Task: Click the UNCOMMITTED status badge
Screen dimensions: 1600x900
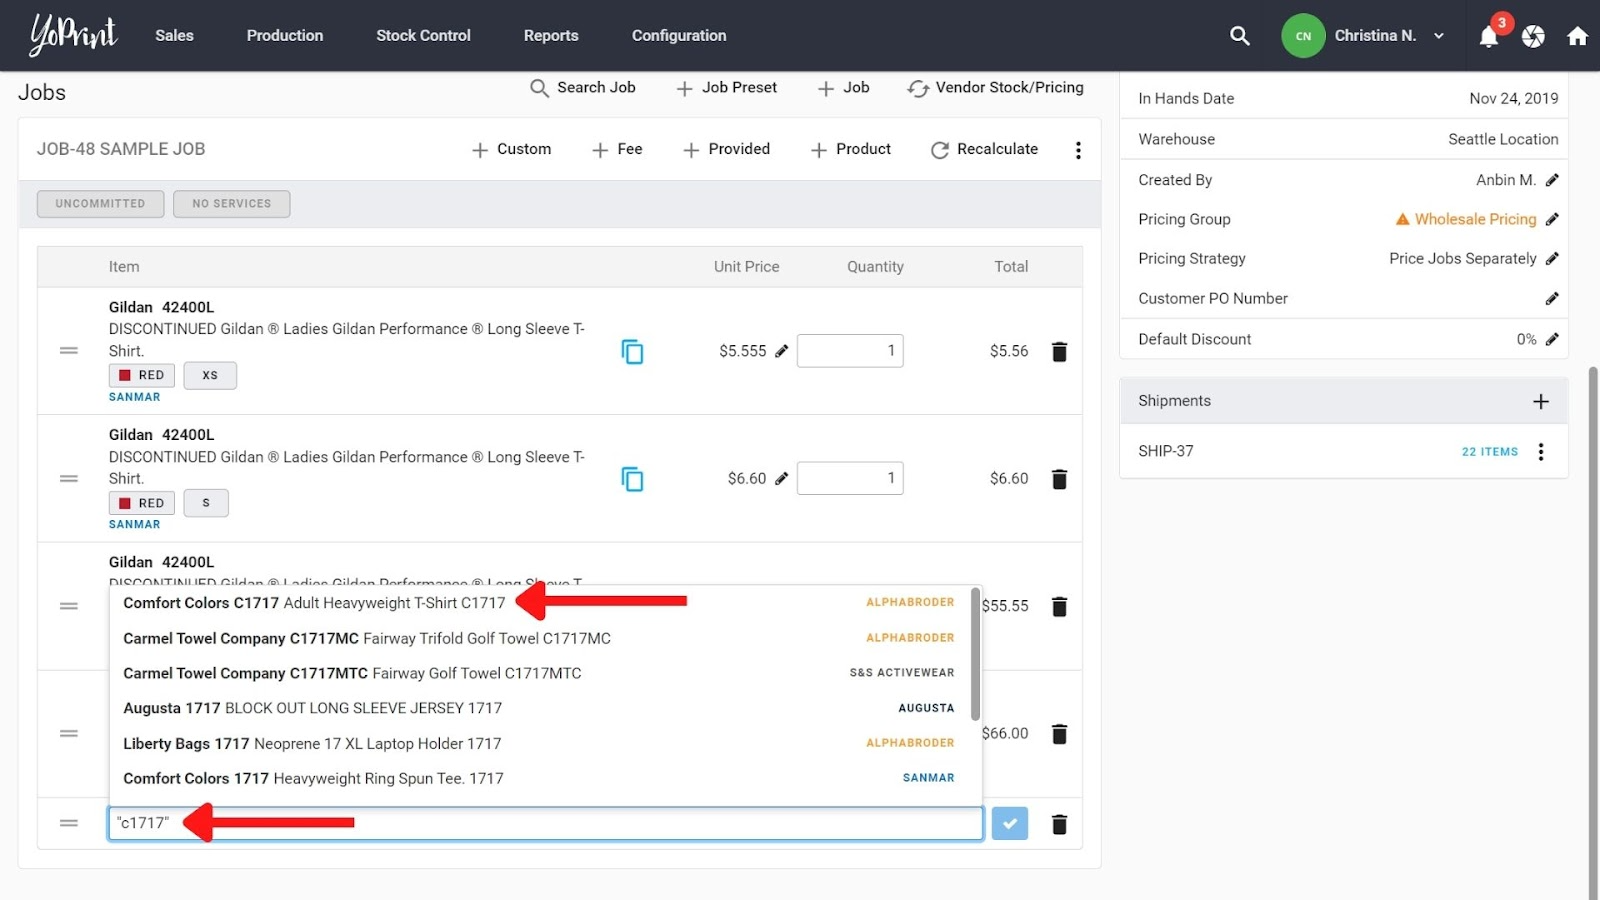Action: [x=100, y=204]
